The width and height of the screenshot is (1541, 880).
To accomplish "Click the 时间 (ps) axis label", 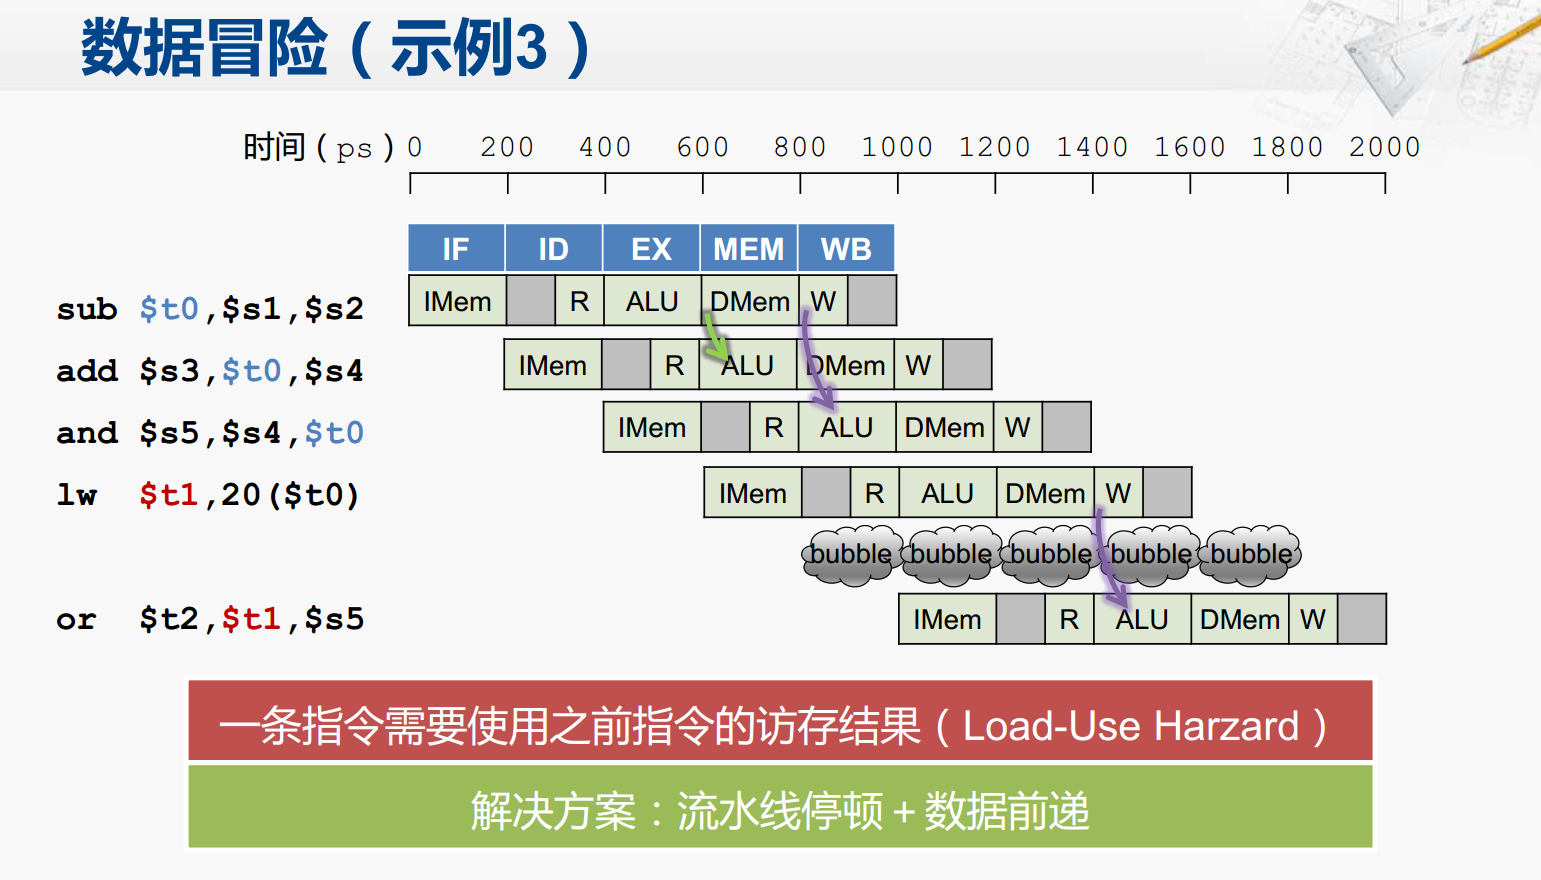I will [x=319, y=147].
